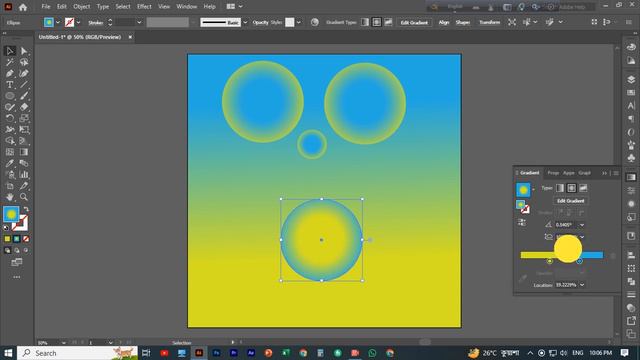The image size is (640, 360).
Task: Open graphic Style dropdown arrow
Action: coord(299,22)
